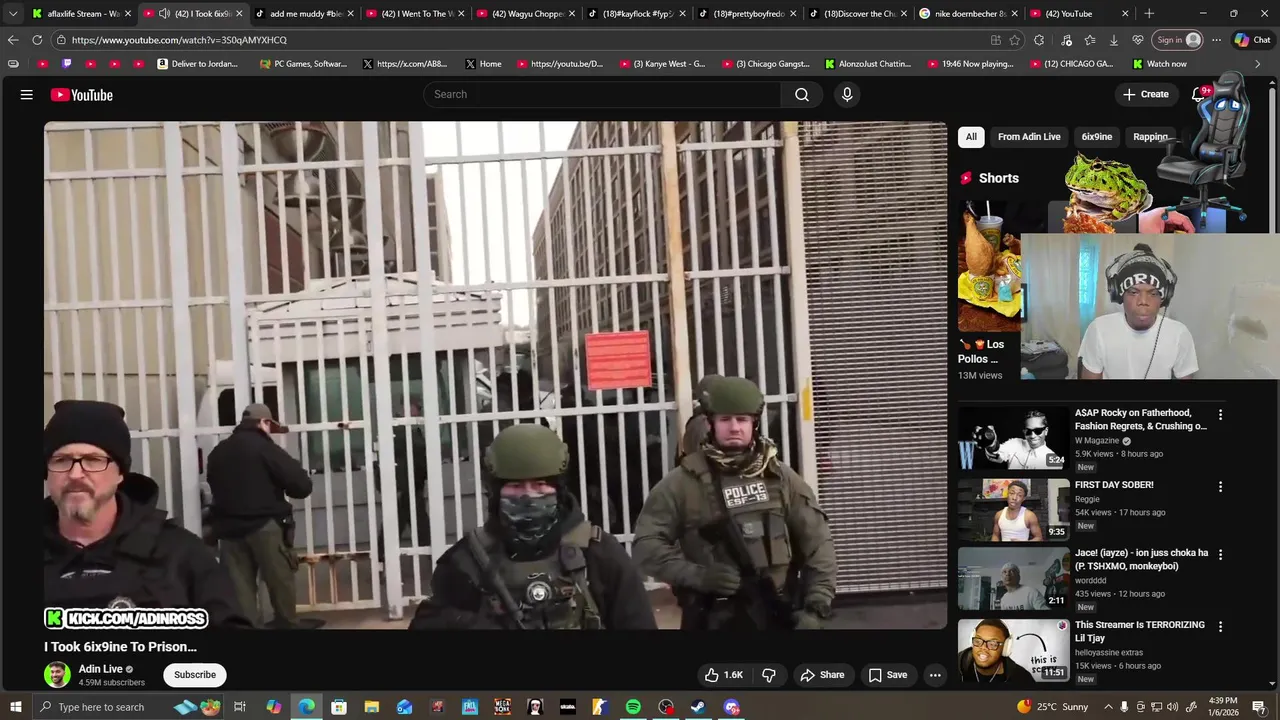
Task: Go to YouTube home via logo
Action: tap(82, 95)
